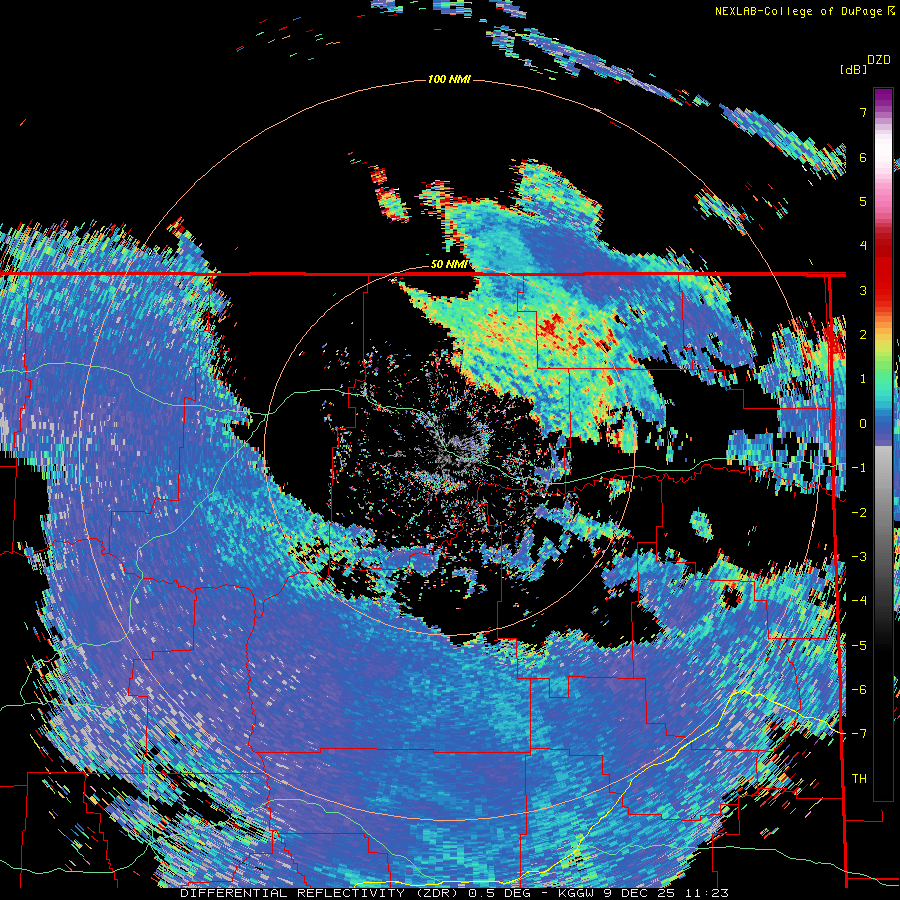Click the -4 value on color scale
This screenshot has height=900, width=900.
(859, 601)
